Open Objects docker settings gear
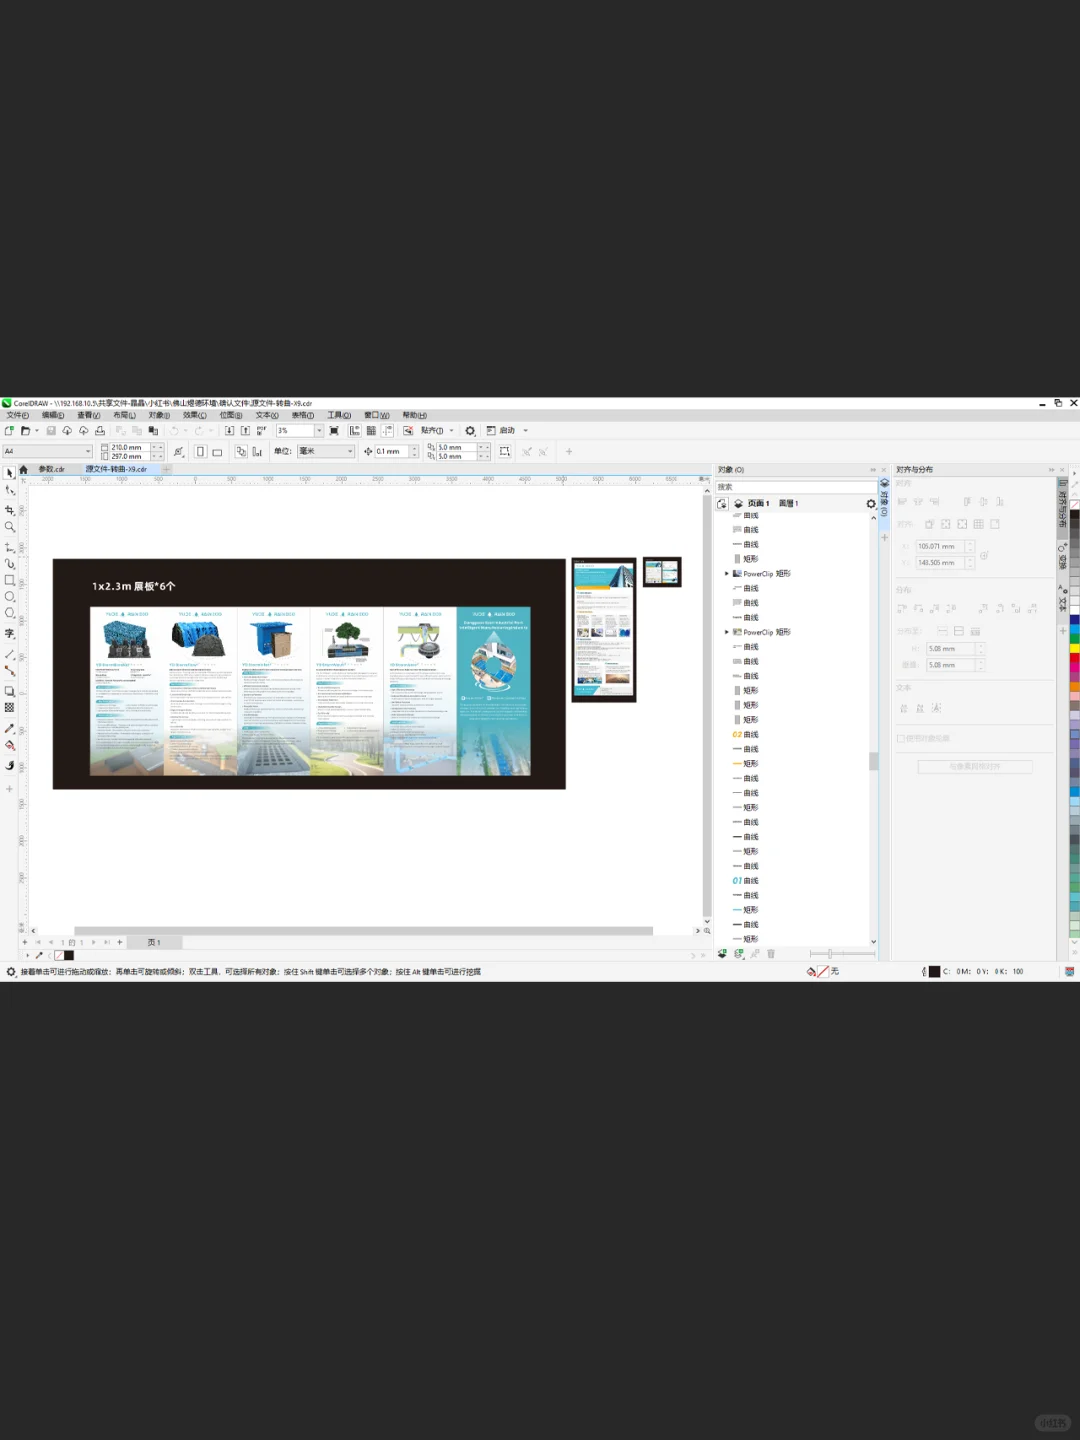The image size is (1080, 1440). (871, 504)
